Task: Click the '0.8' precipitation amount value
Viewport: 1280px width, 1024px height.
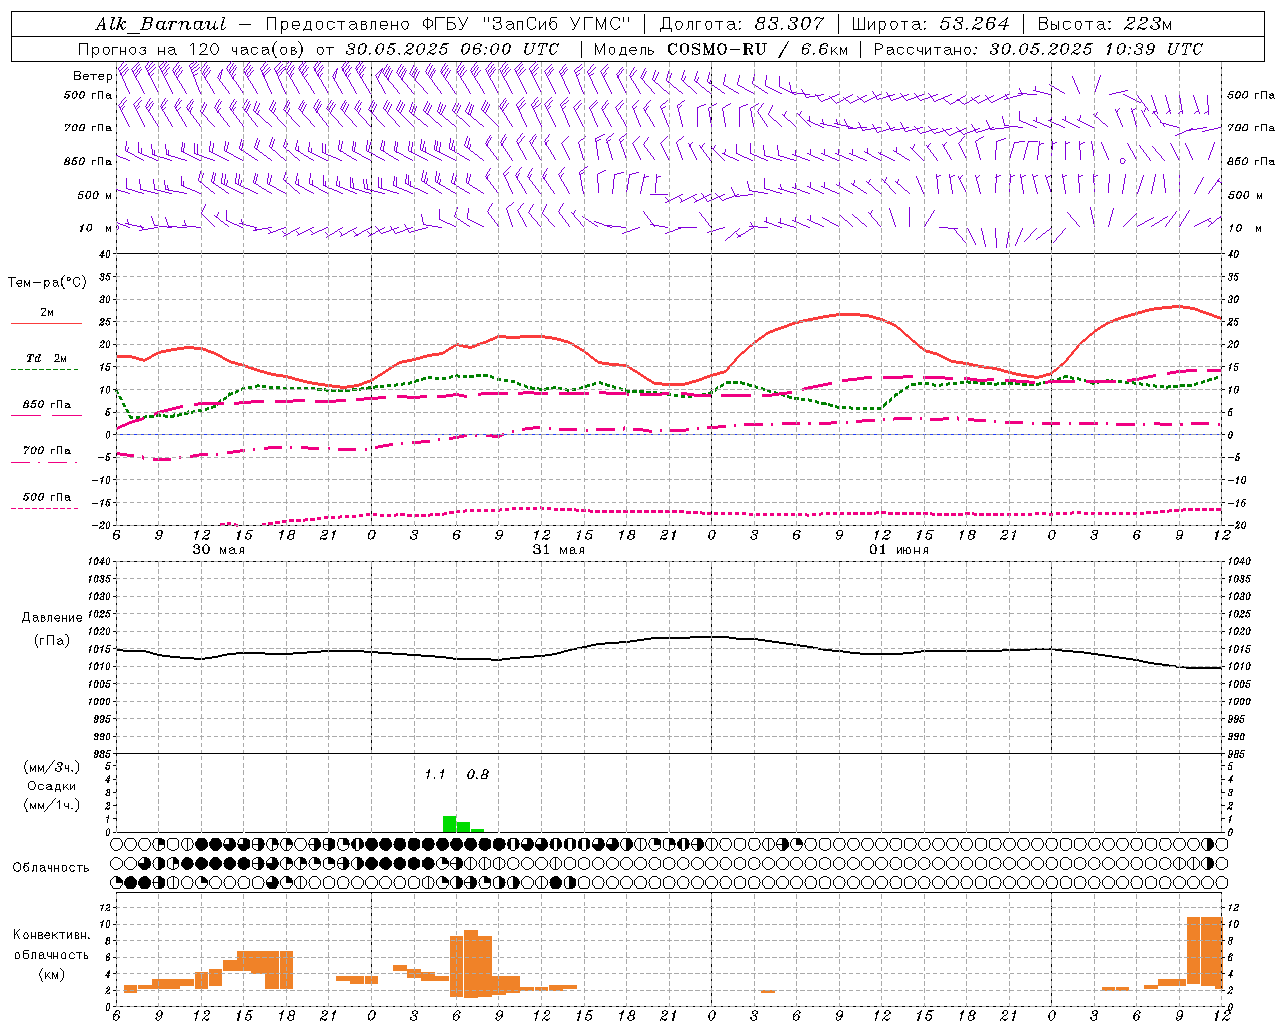Action: [x=478, y=775]
